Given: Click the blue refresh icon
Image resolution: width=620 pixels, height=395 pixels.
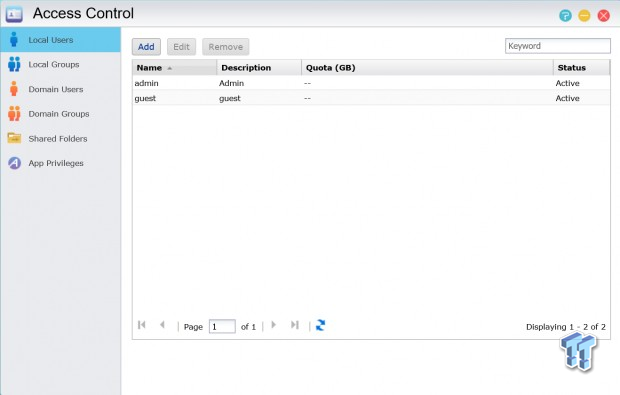Looking at the screenshot, I should tap(320, 325).
